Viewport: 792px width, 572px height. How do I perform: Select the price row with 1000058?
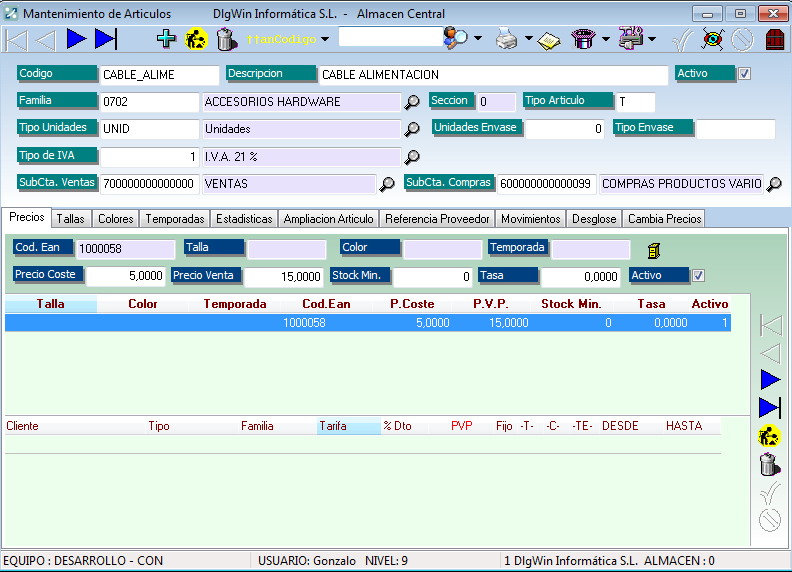368,323
